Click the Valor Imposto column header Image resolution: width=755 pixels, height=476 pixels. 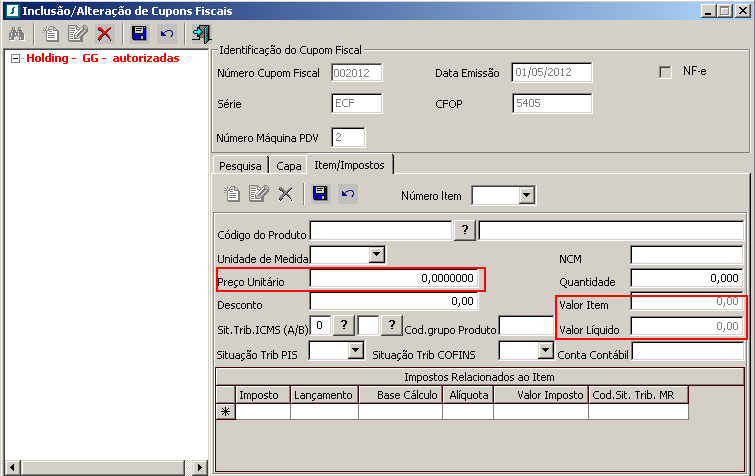(541, 395)
